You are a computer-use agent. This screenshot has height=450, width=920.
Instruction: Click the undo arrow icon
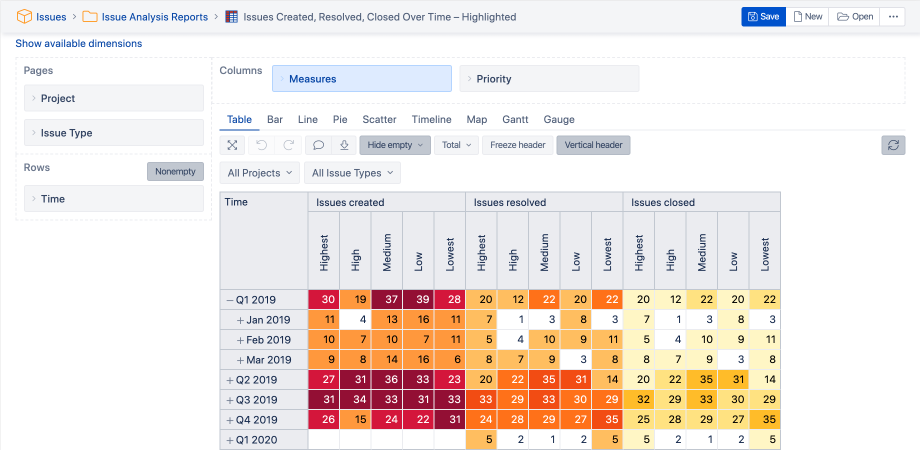[262, 146]
